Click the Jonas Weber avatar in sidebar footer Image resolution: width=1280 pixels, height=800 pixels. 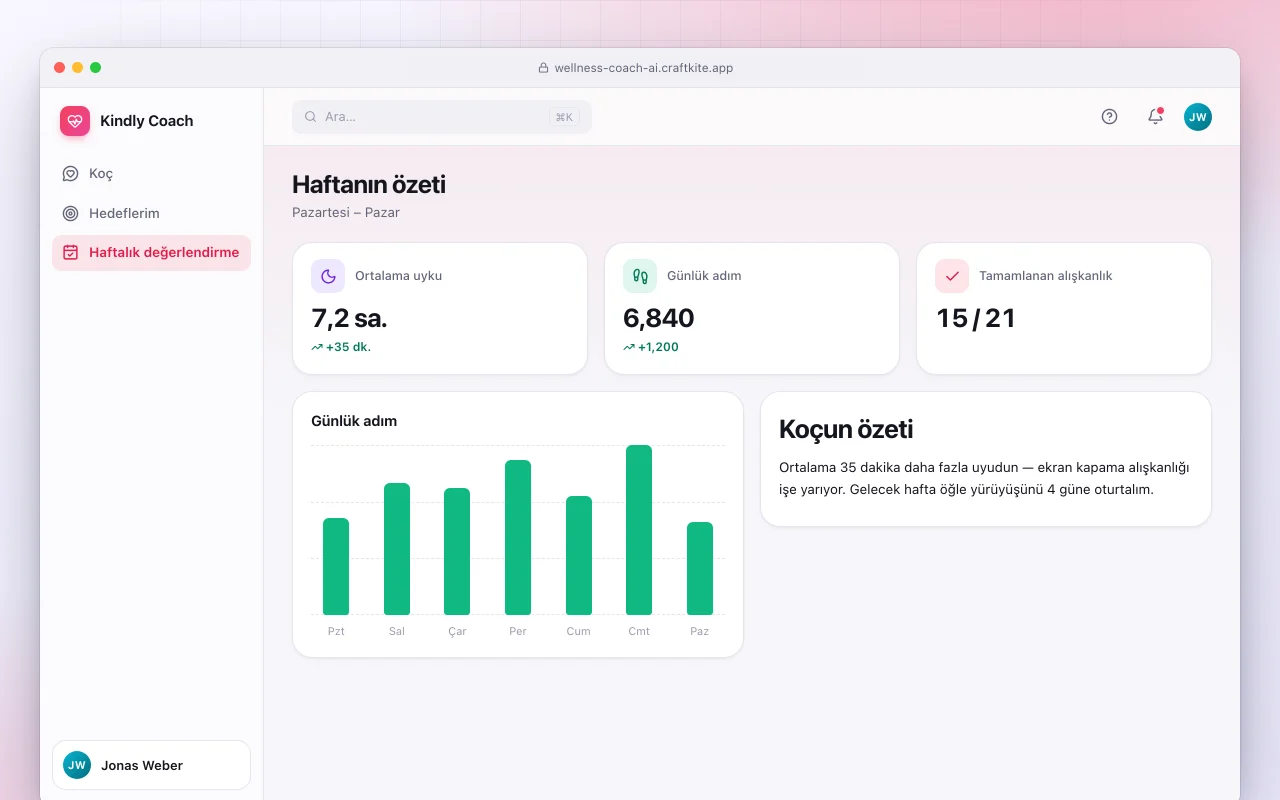77,765
